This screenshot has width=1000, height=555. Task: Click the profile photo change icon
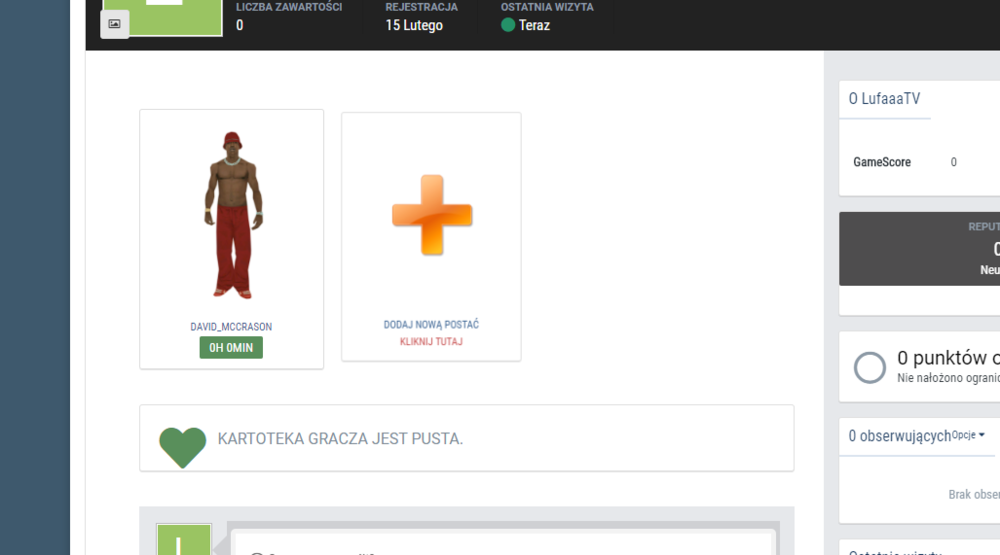114,24
